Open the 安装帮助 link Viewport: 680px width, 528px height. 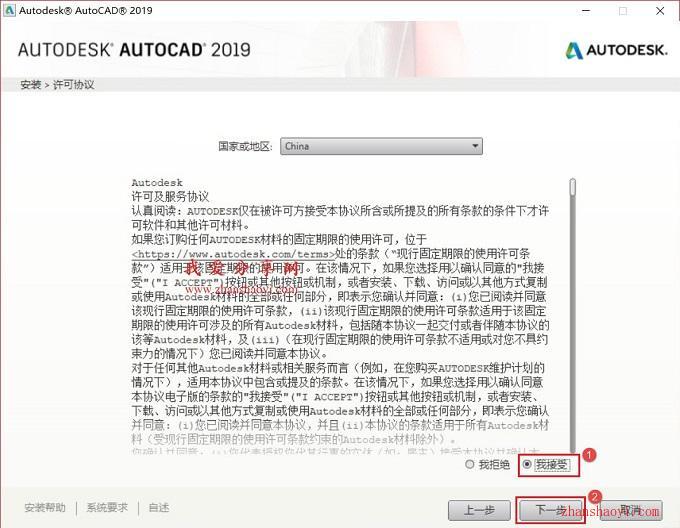pyautogui.click(x=45, y=508)
